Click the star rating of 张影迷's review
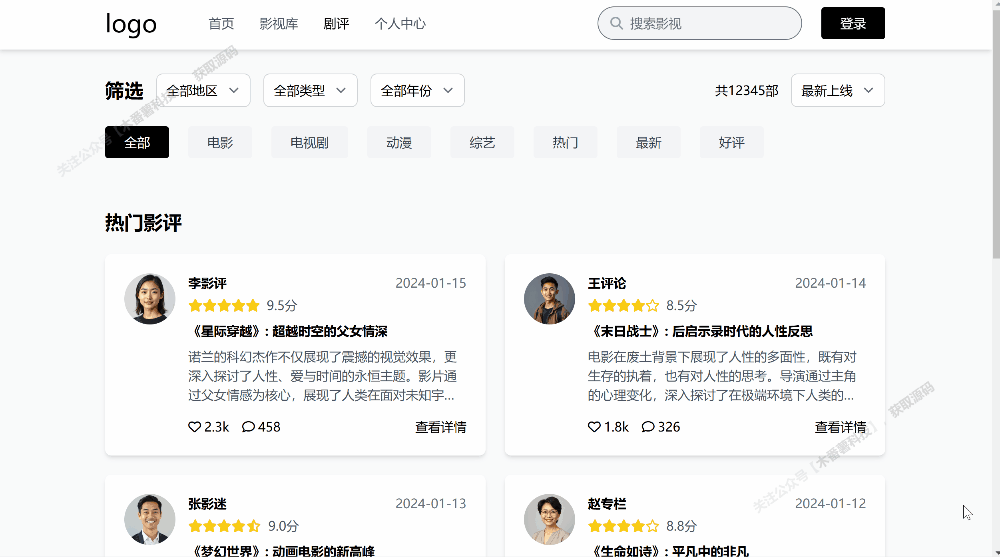1000x557 pixels. (x=224, y=526)
